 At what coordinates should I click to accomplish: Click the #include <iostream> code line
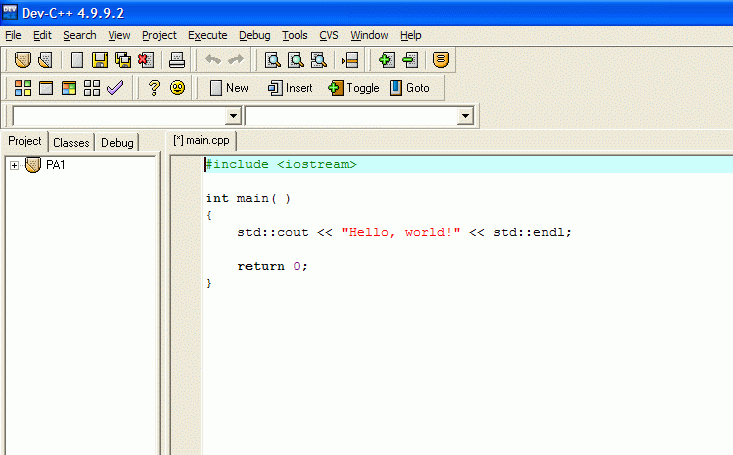tap(281, 165)
